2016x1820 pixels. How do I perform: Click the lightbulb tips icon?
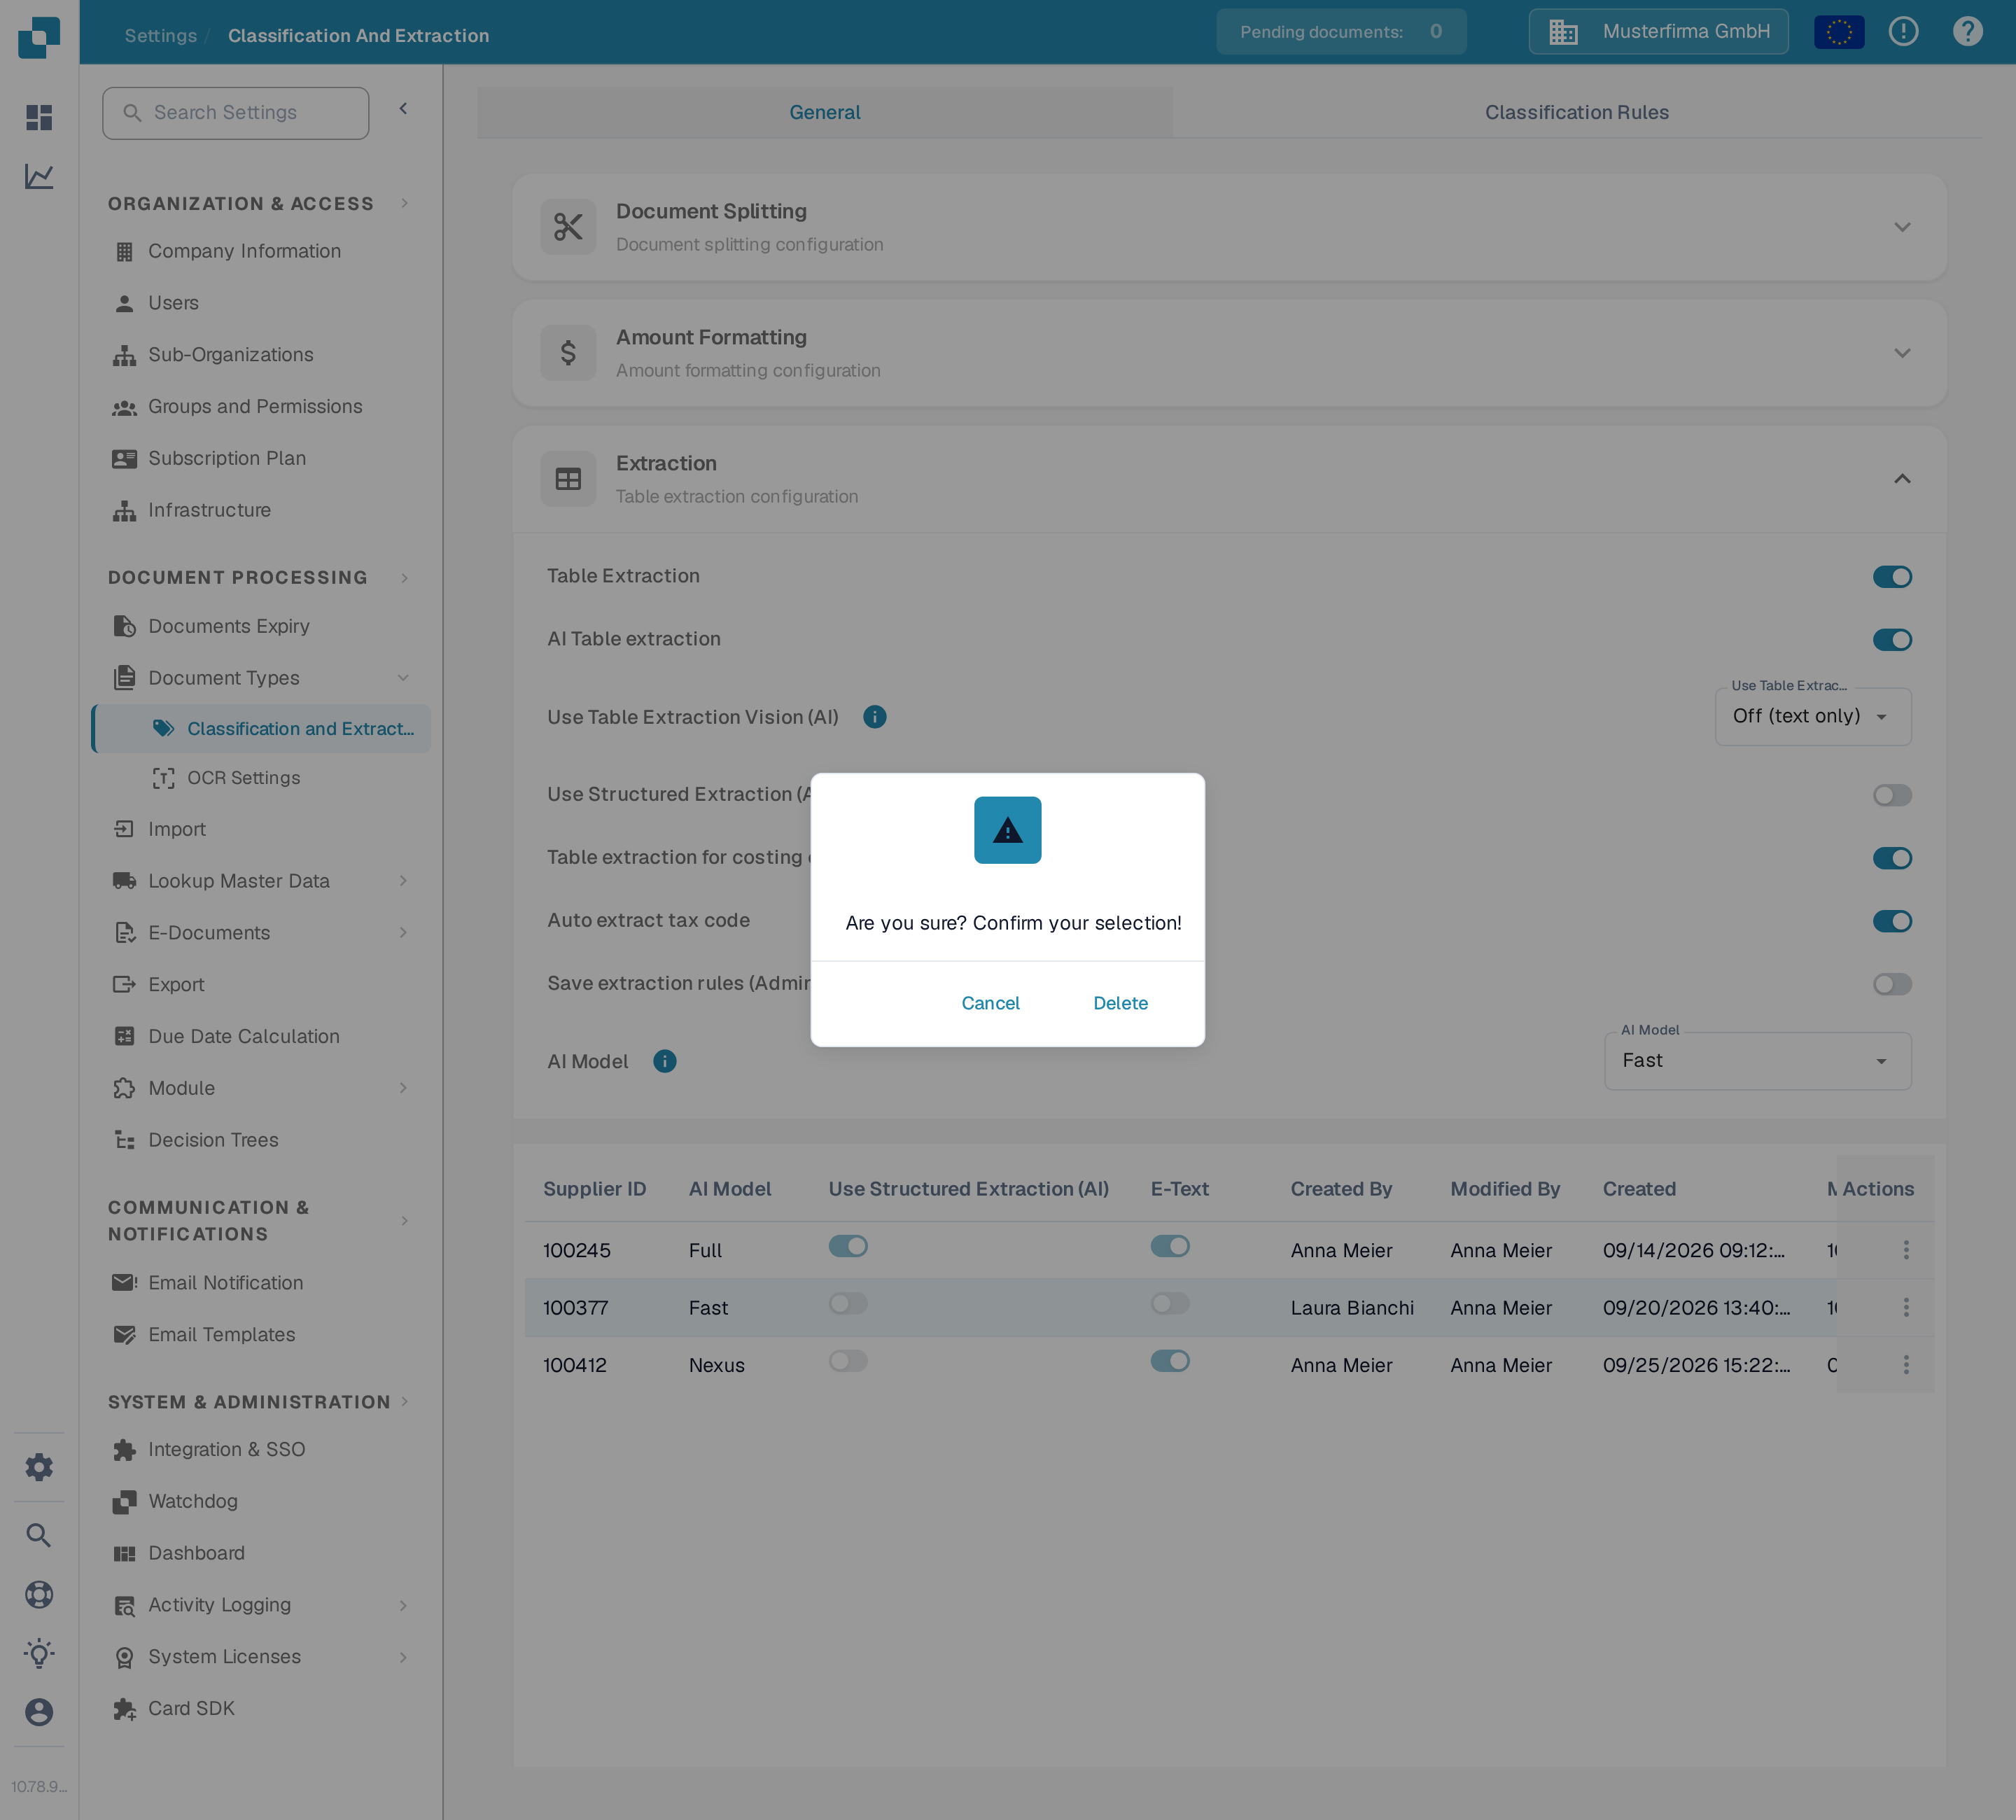click(x=39, y=1653)
